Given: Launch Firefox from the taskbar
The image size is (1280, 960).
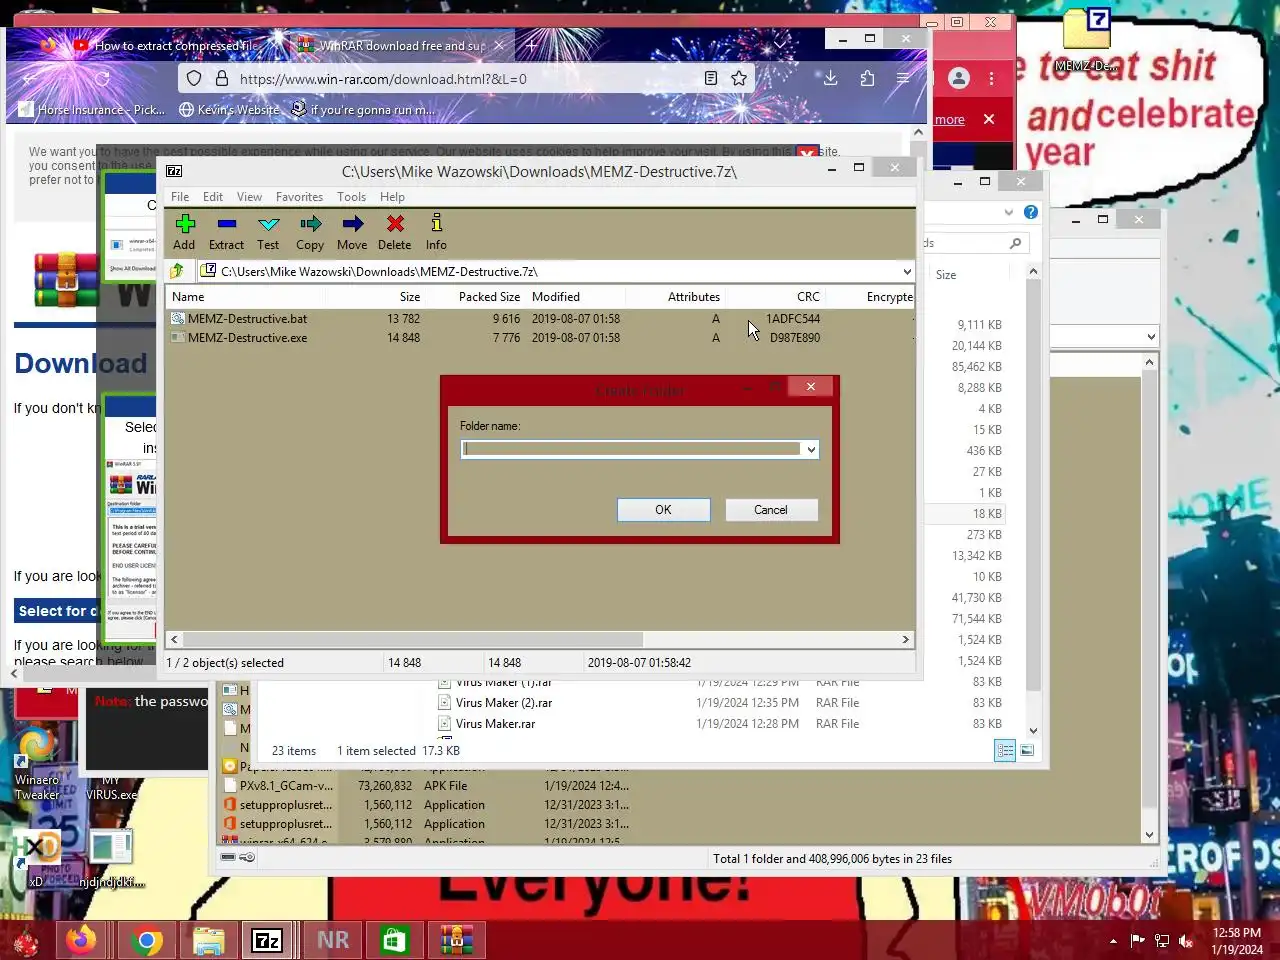Looking at the screenshot, I should (x=81, y=940).
